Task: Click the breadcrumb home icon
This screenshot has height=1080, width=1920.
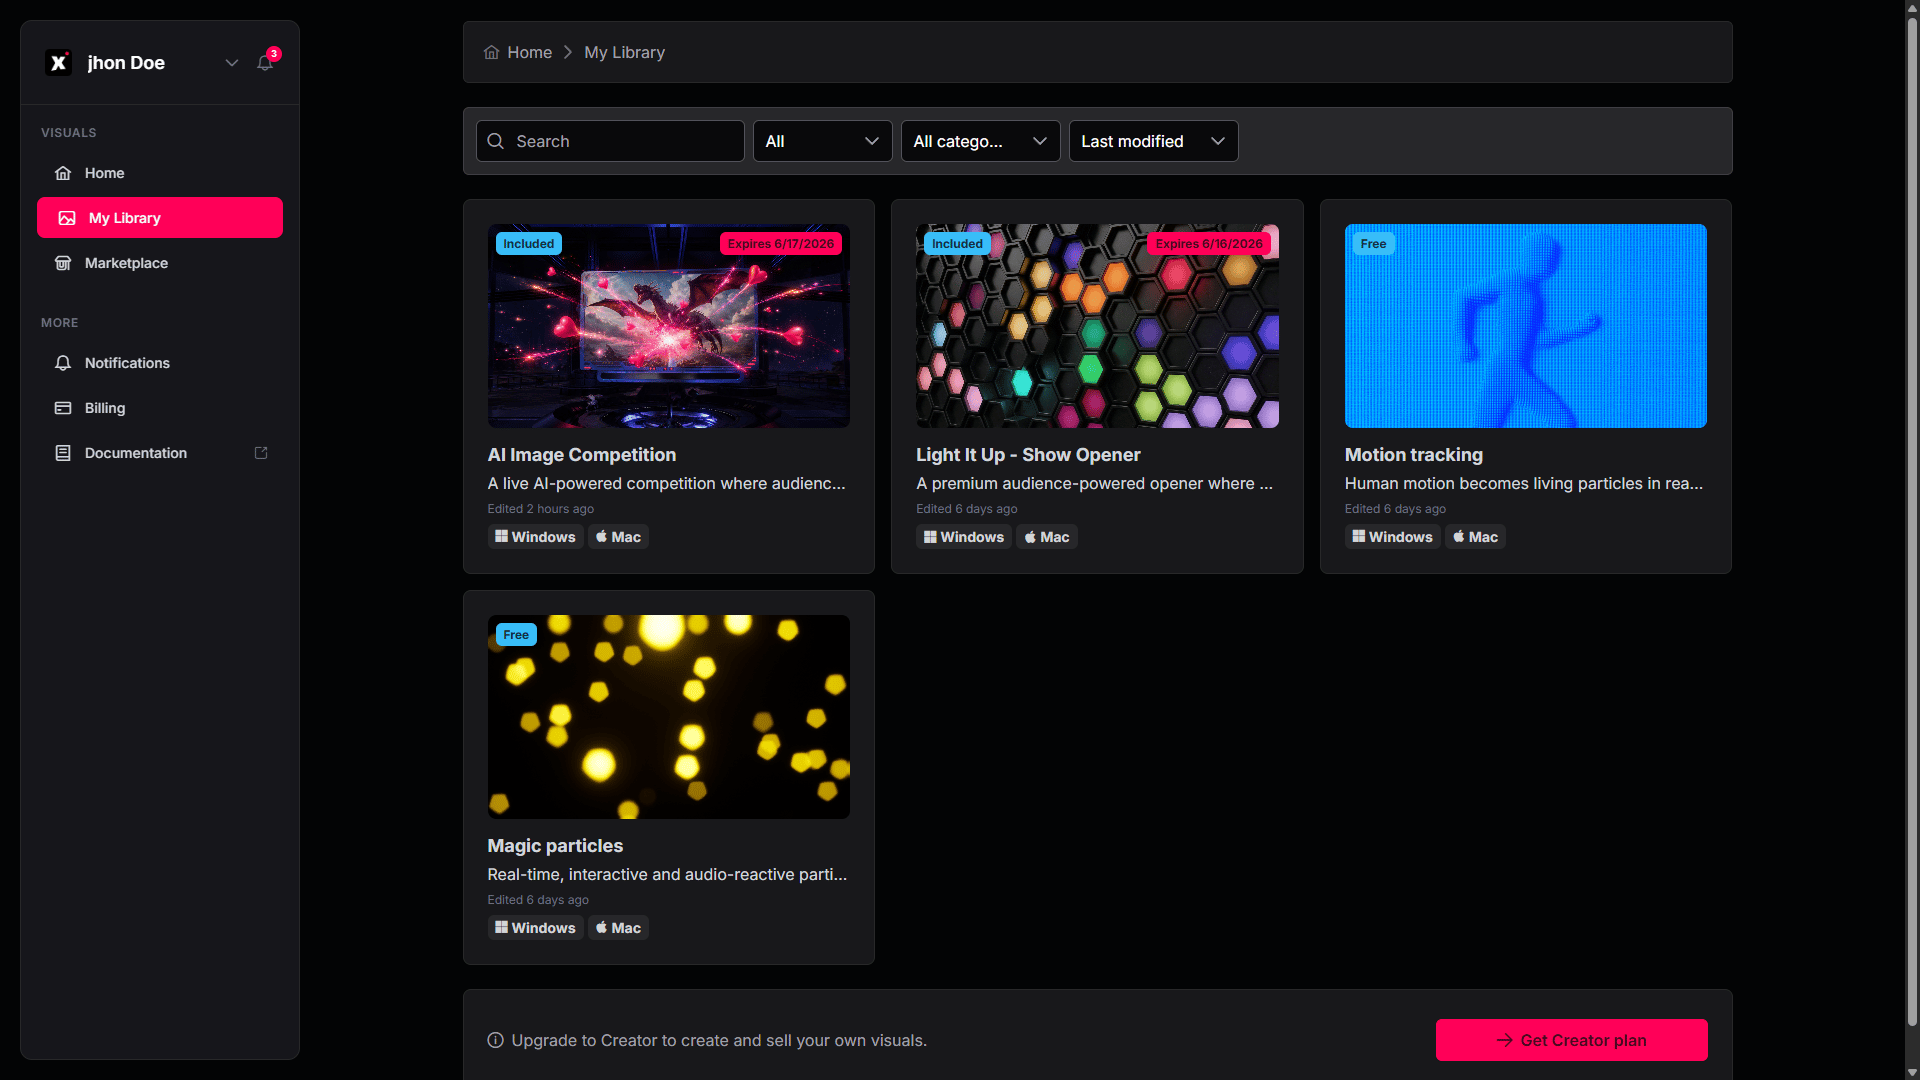Action: point(492,52)
